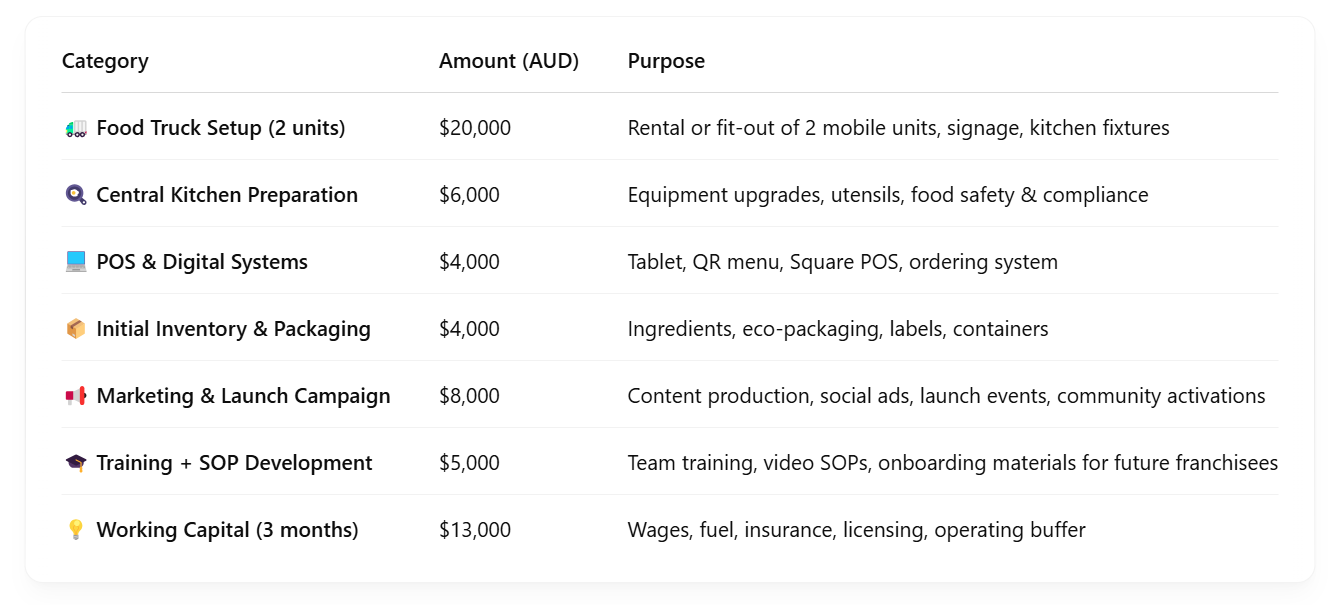Viewport: 1337px width, 605px height.
Task: Click the magnifier icon beside Central Kitchen
Action: 76,195
